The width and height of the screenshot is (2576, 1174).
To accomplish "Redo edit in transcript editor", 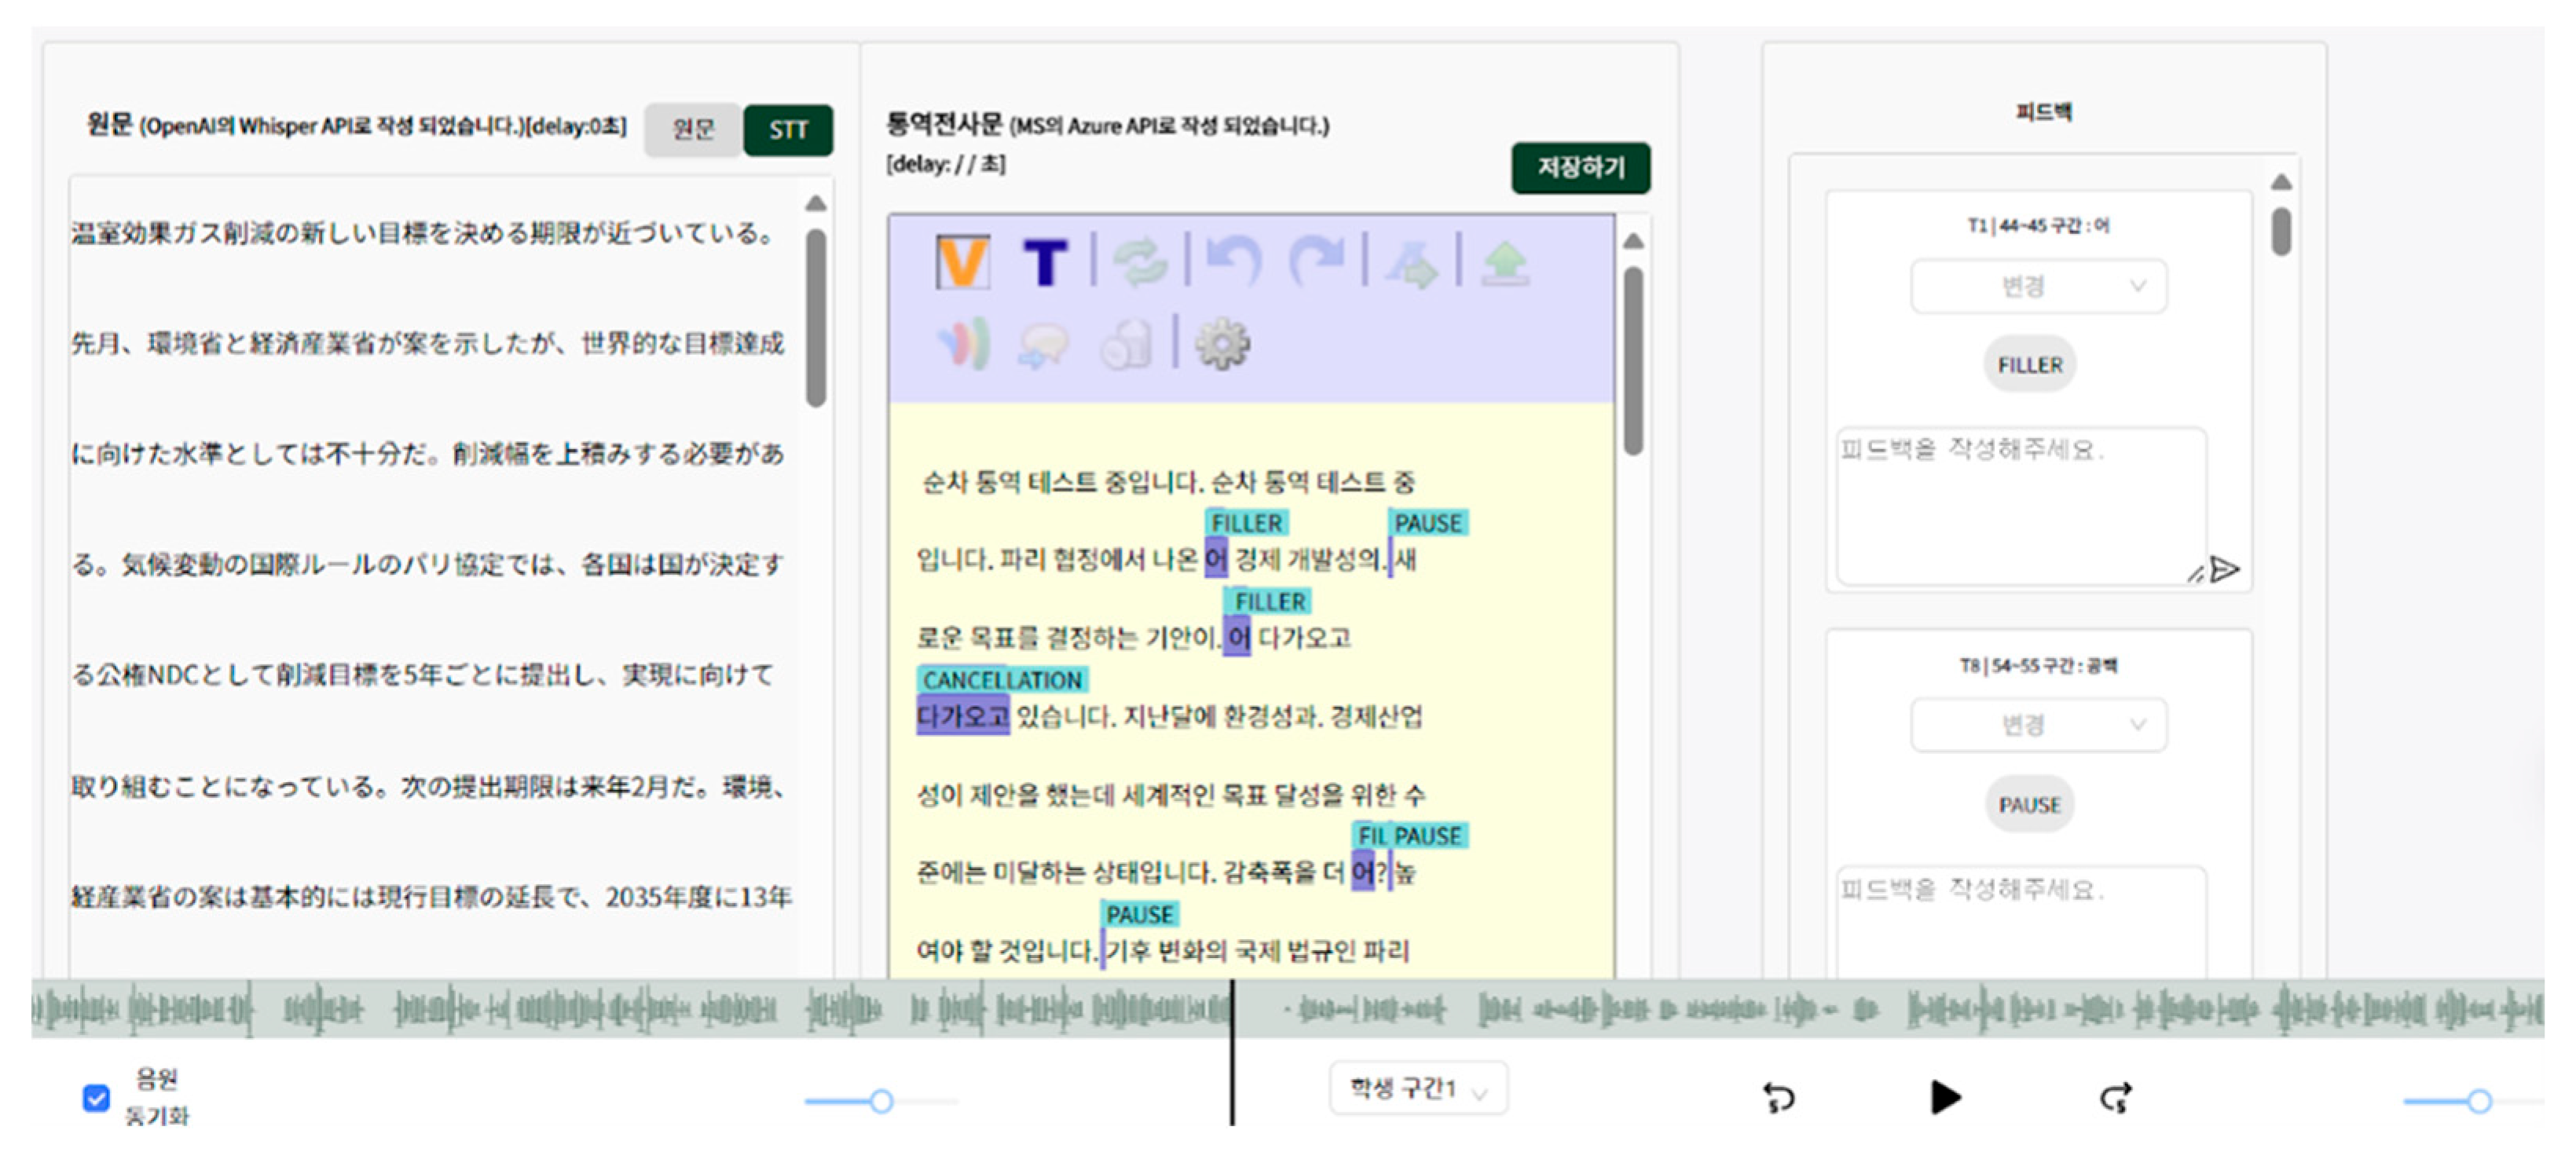I will click(x=1317, y=263).
